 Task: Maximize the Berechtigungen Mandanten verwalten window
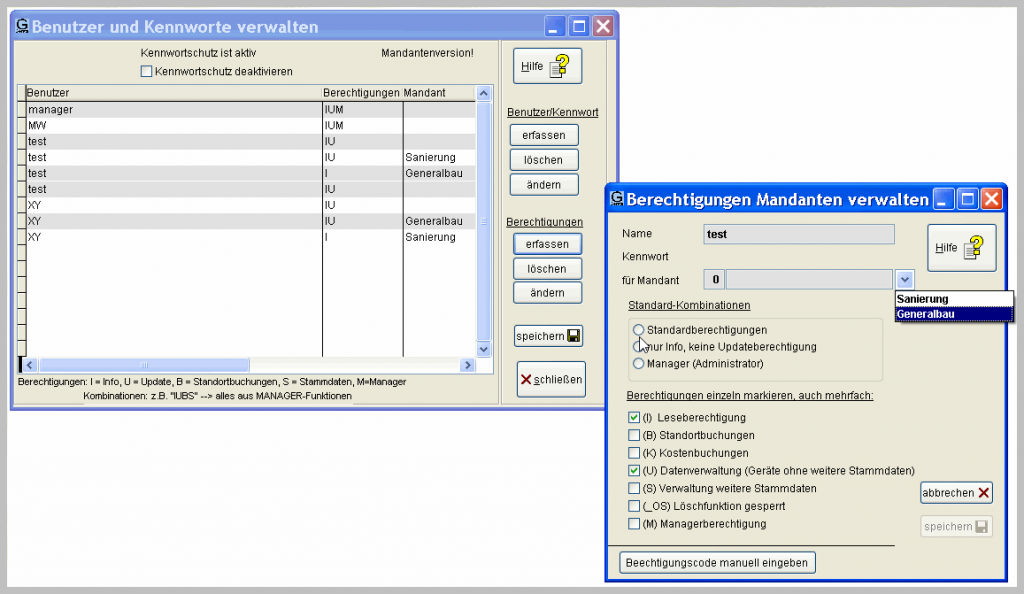pos(967,199)
